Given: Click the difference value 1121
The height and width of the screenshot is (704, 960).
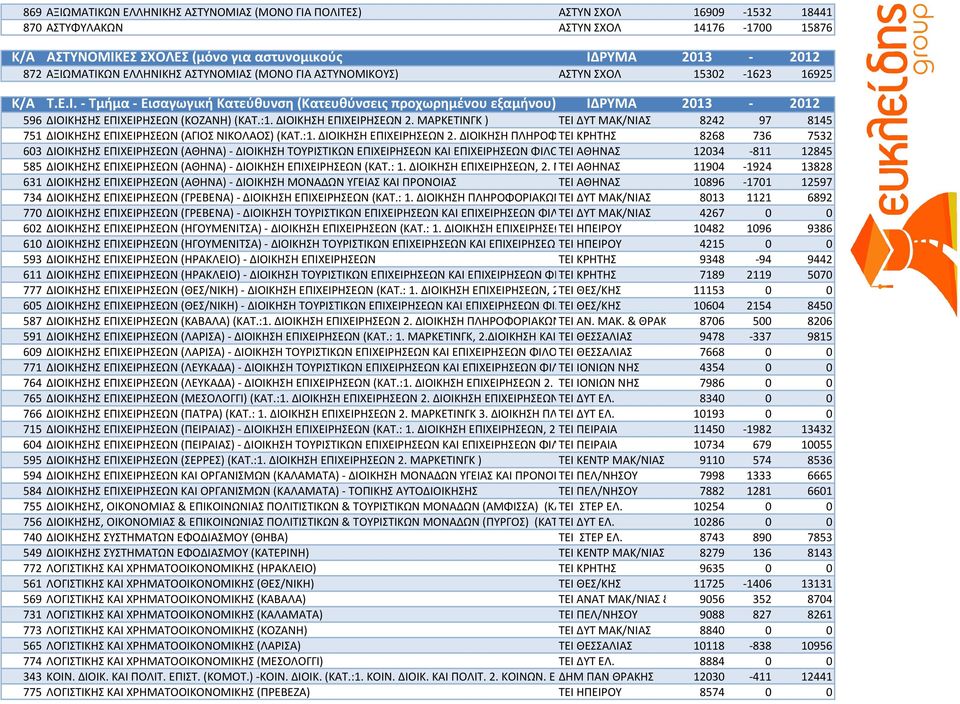Looking at the screenshot, I should [x=759, y=198].
